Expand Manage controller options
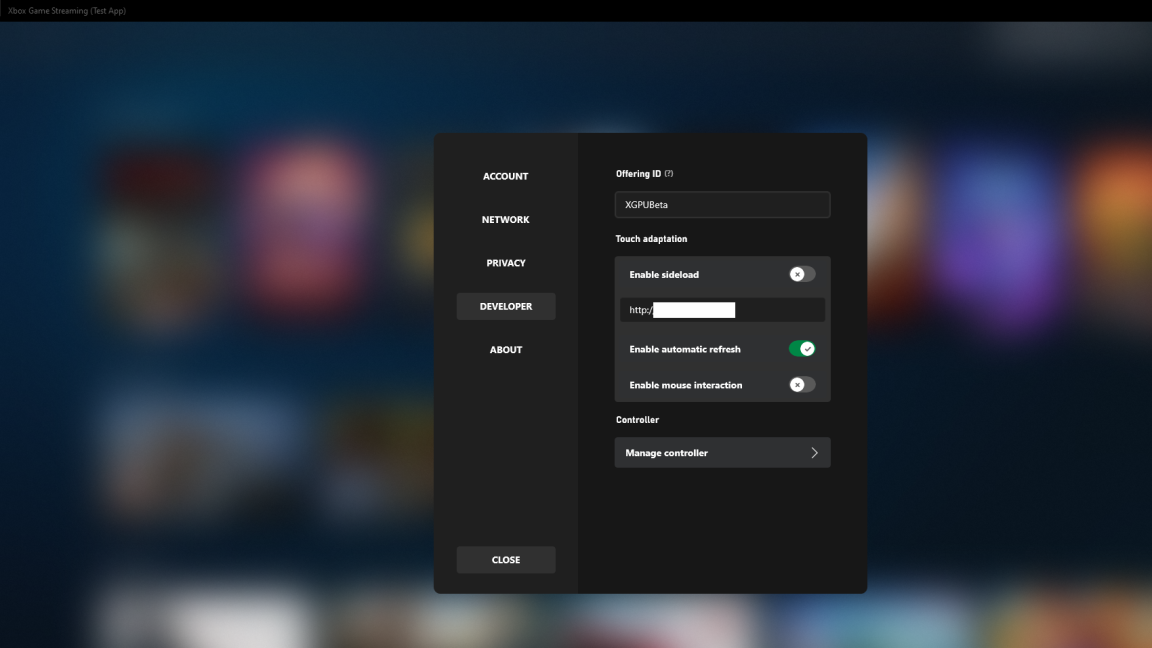This screenshot has width=1152, height=648. point(722,452)
